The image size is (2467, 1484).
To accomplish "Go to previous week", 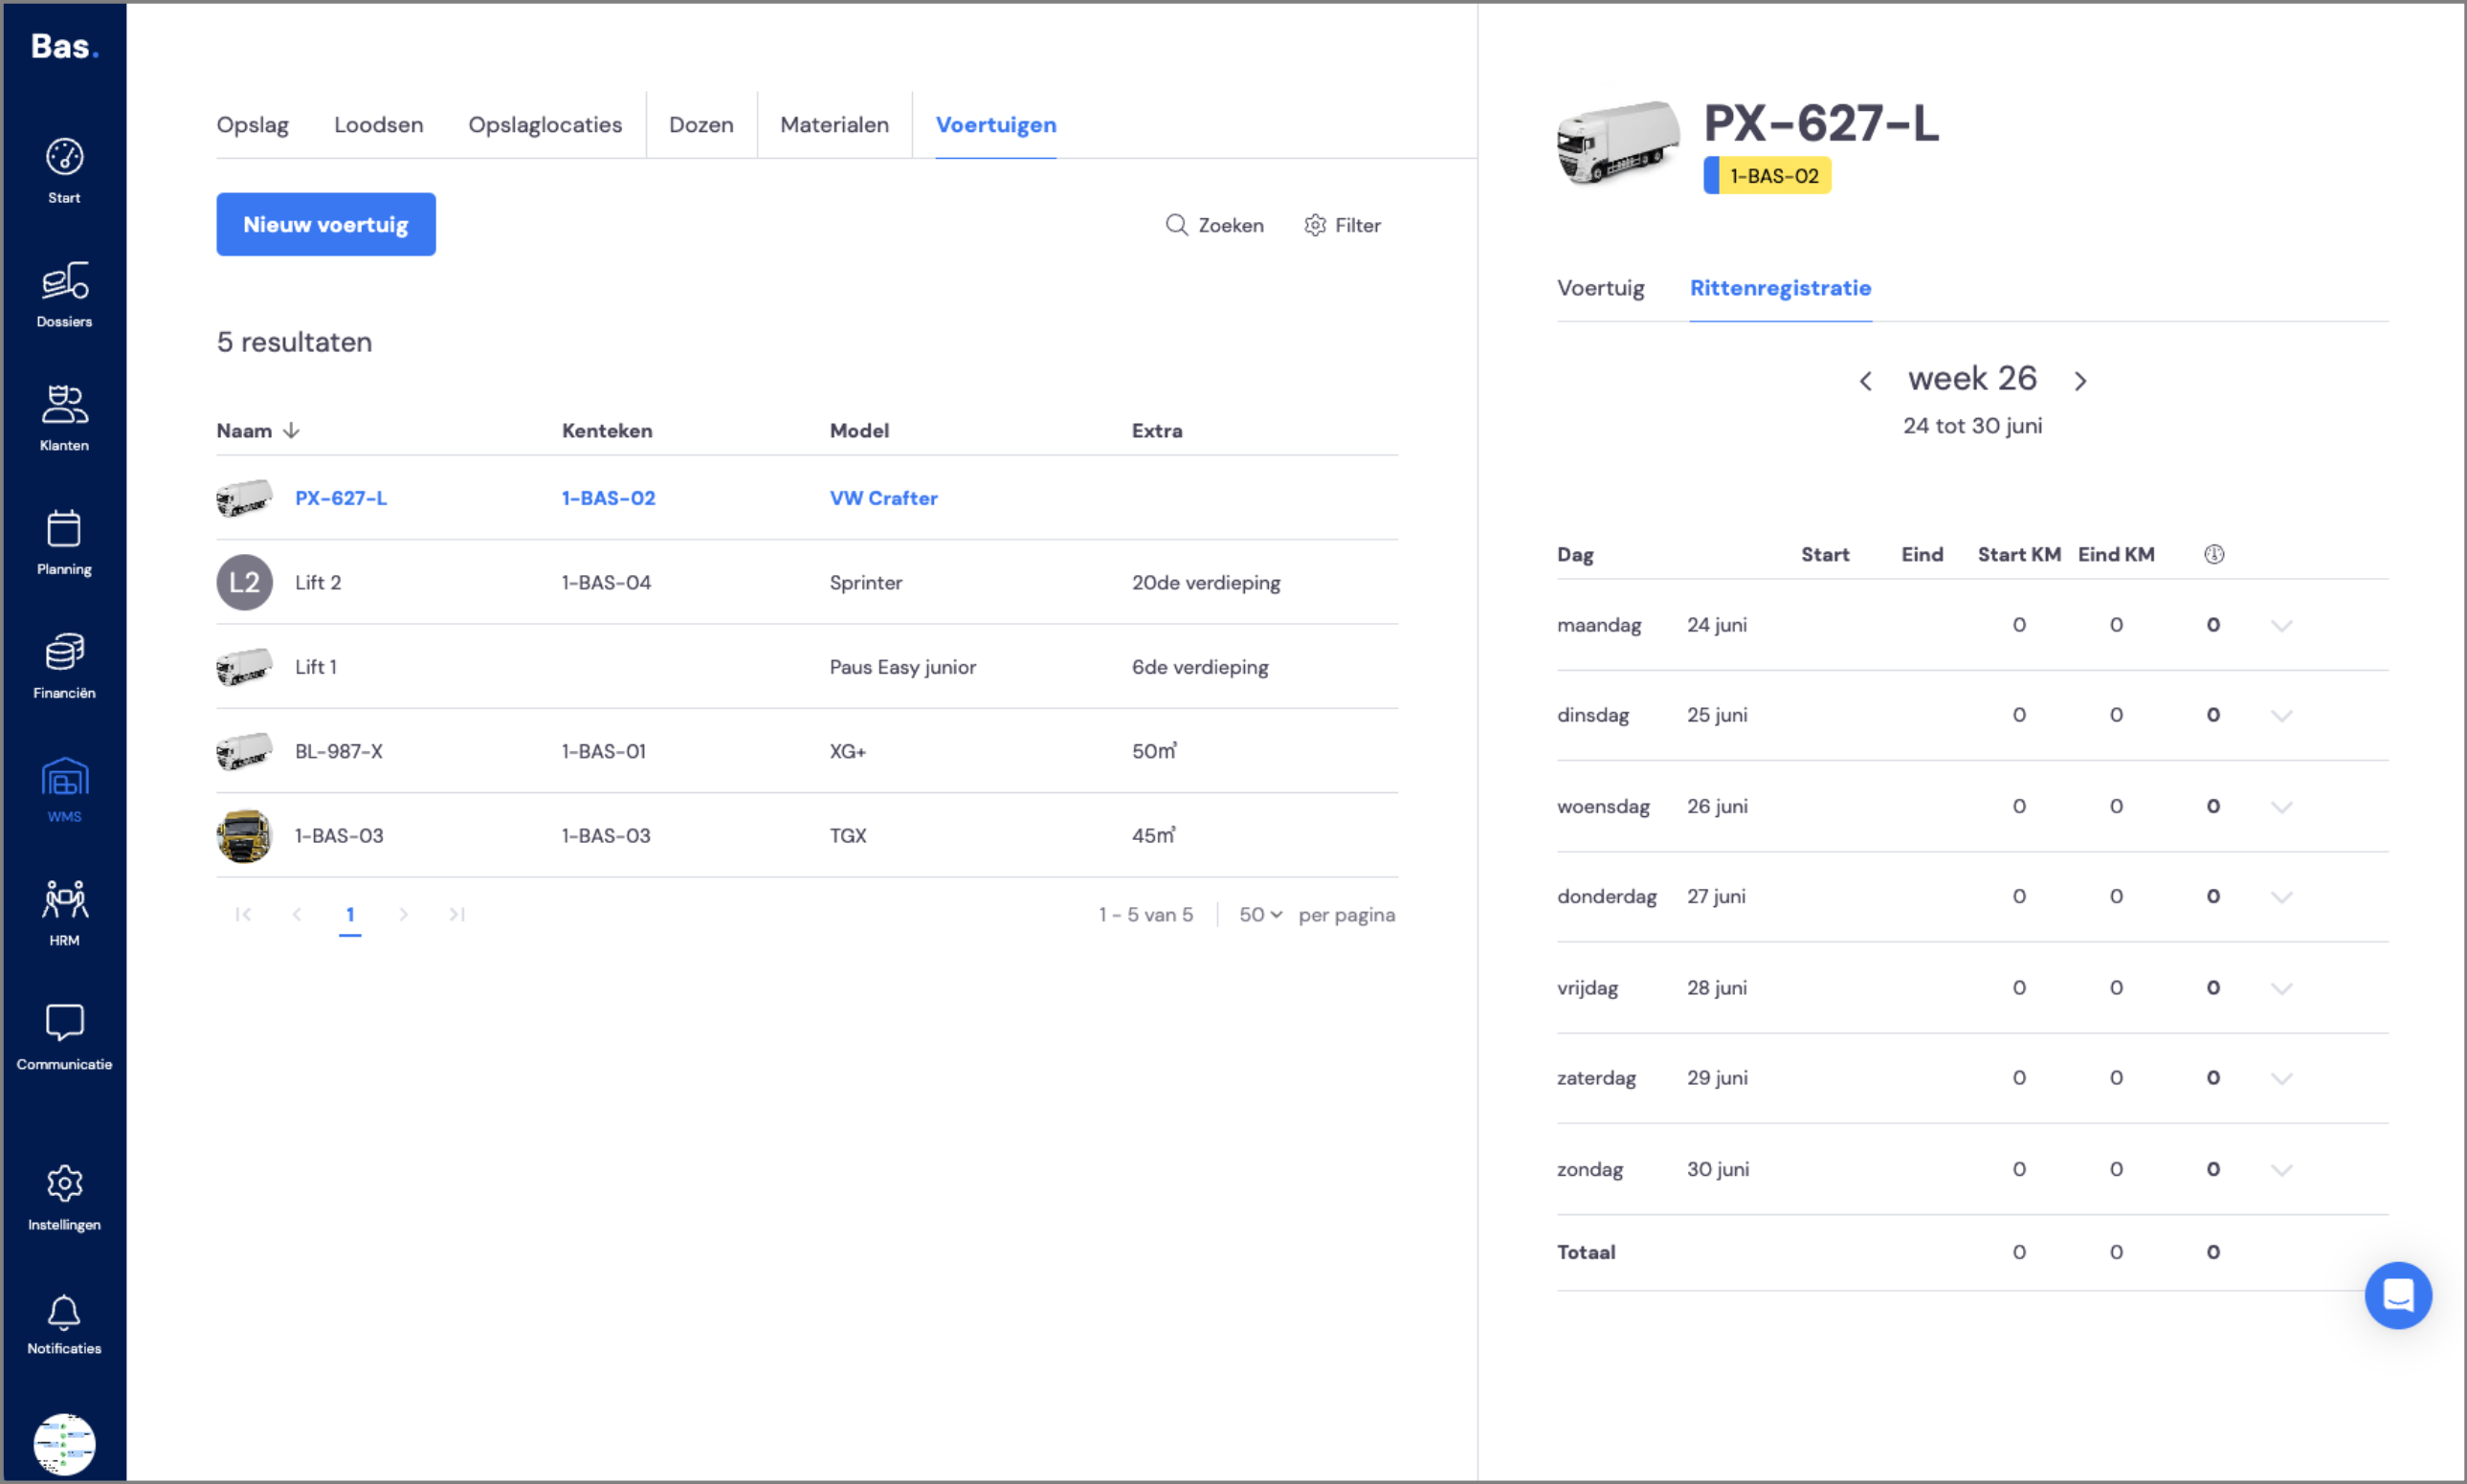I will point(1865,381).
